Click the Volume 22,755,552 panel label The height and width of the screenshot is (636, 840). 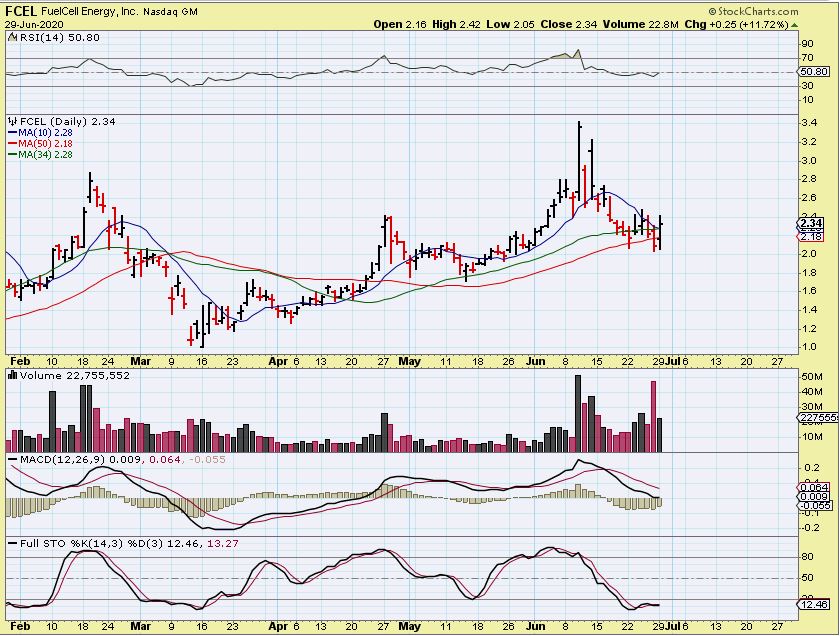point(75,376)
